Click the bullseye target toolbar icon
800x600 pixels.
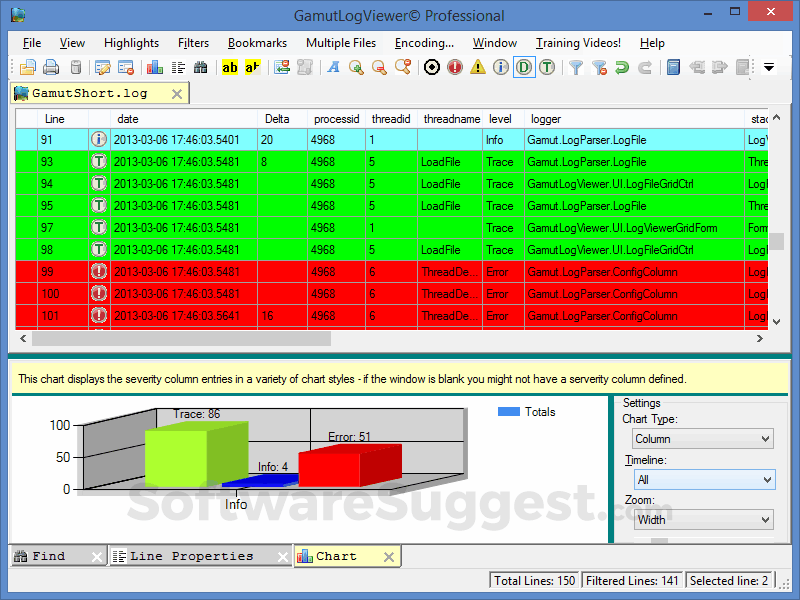(431, 67)
